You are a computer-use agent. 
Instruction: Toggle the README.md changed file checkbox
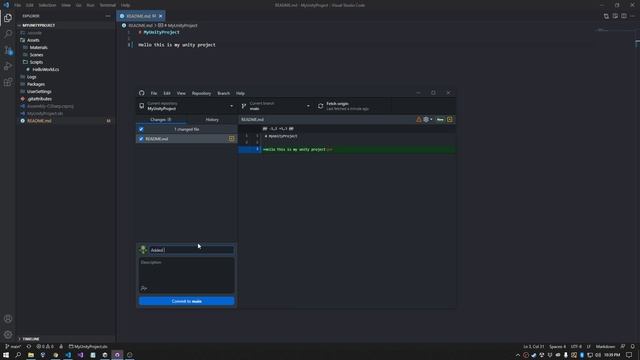coord(141,139)
